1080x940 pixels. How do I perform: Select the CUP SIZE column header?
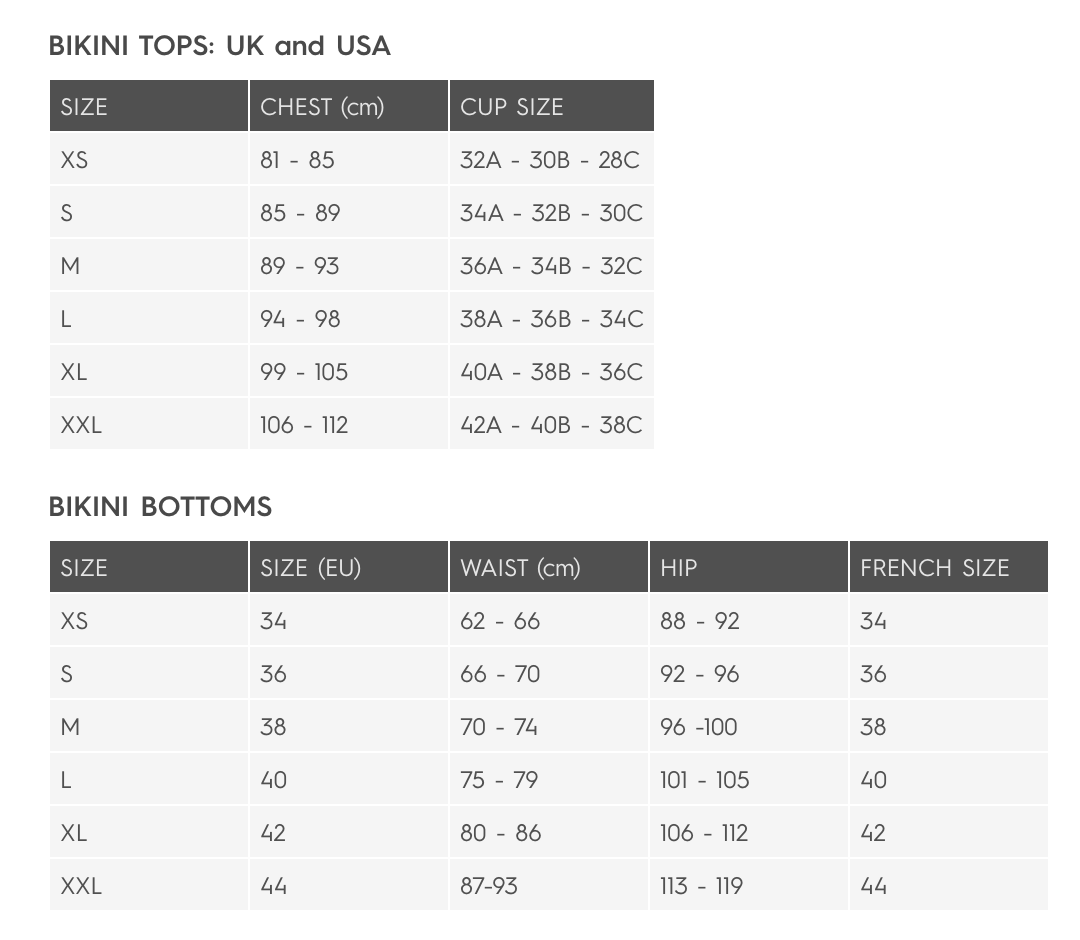pos(512,107)
